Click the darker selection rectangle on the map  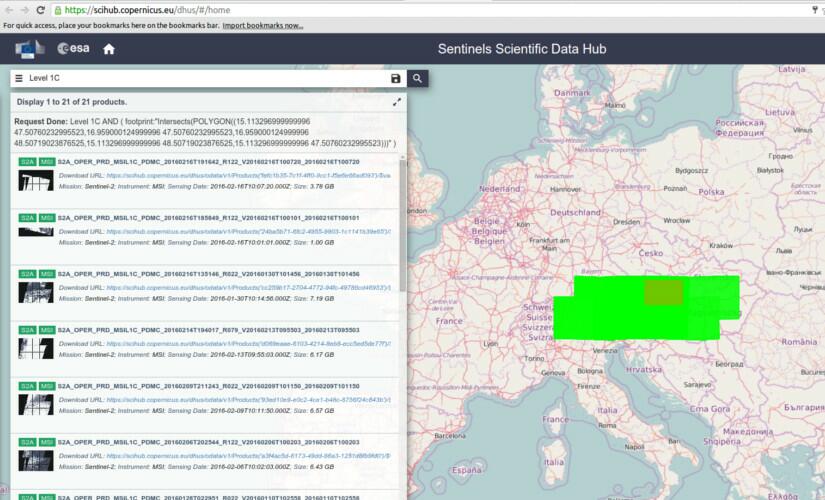[x=664, y=292]
